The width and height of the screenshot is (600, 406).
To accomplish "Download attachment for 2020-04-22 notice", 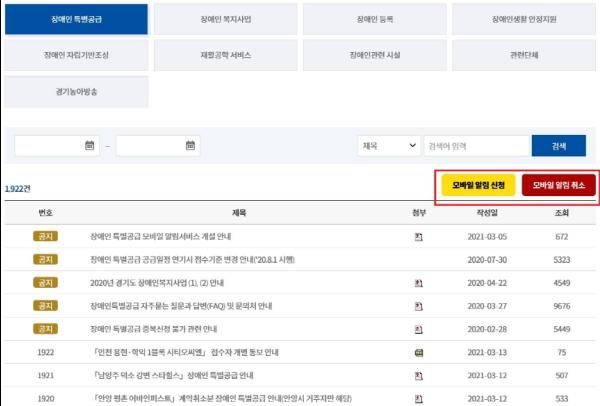I will 419,283.
